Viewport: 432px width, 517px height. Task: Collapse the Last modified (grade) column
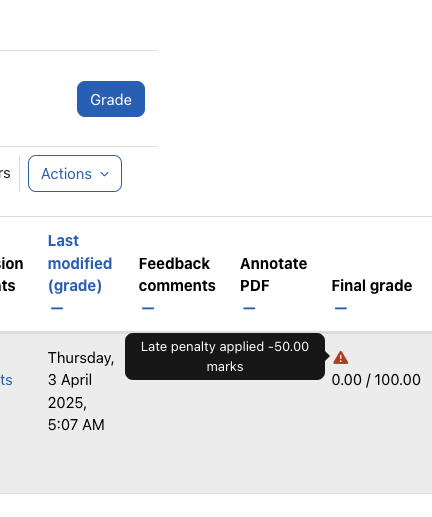pos(57,308)
